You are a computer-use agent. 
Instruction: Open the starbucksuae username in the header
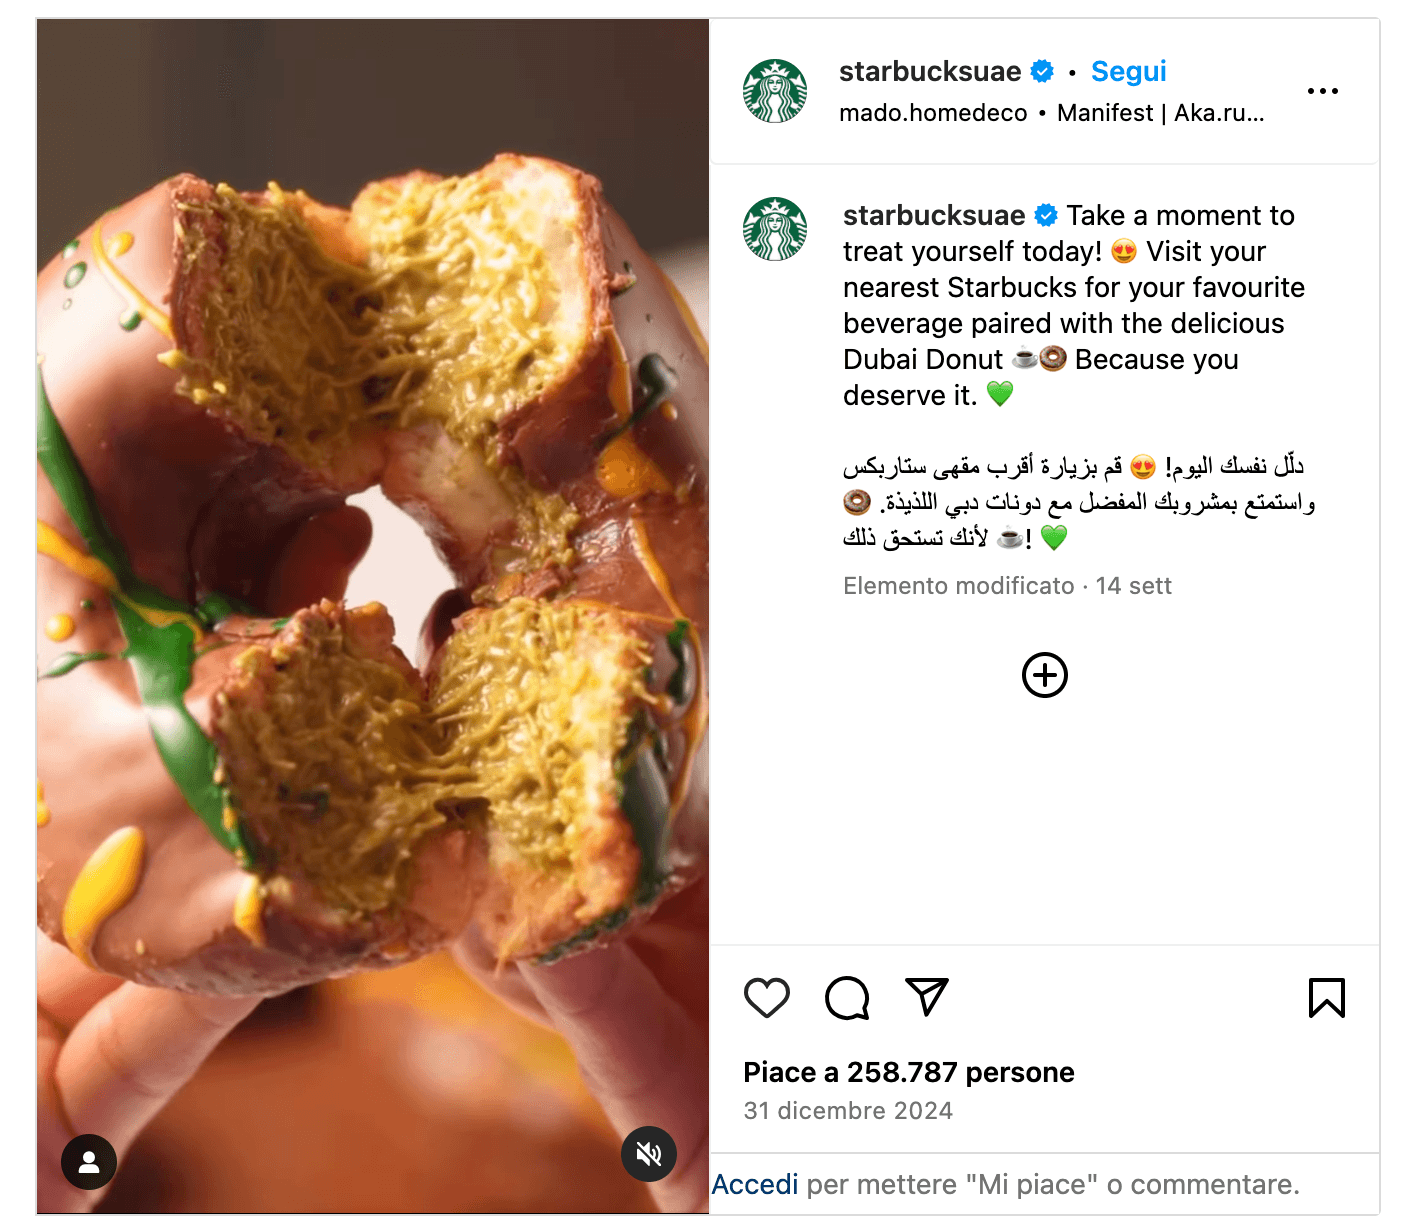[929, 72]
